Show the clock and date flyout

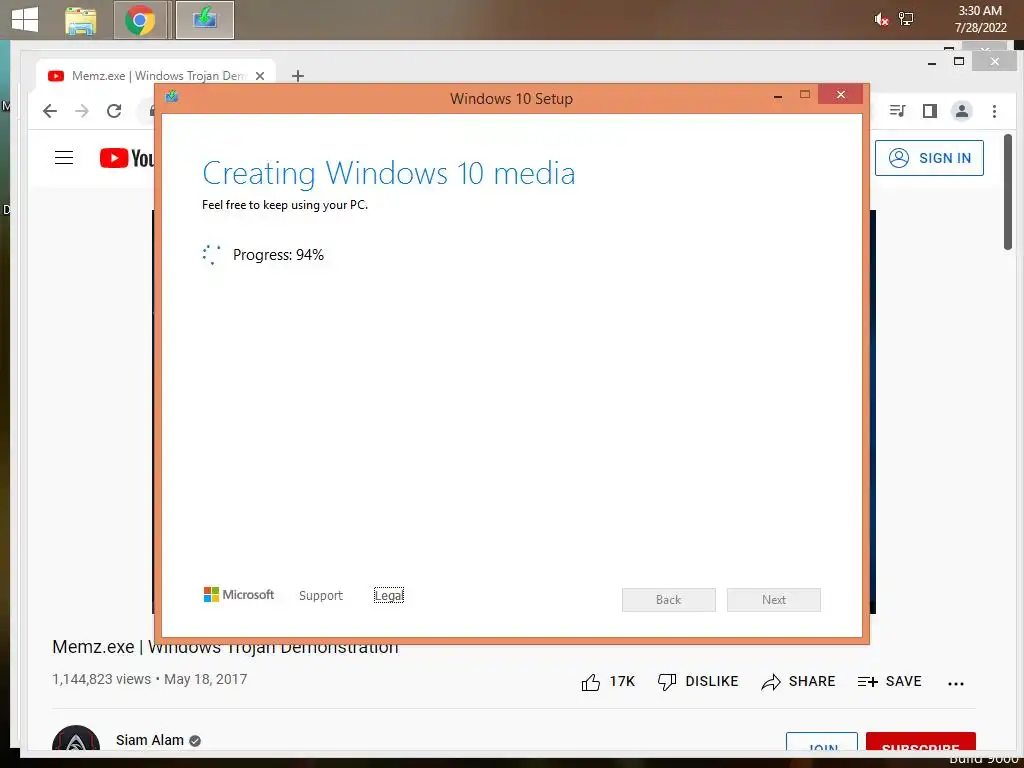click(x=980, y=19)
